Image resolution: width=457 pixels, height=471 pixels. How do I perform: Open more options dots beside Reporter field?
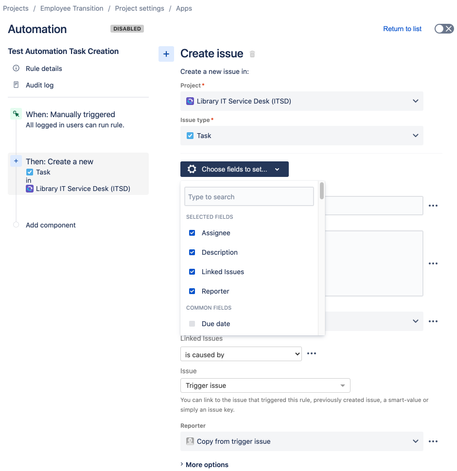click(x=433, y=441)
